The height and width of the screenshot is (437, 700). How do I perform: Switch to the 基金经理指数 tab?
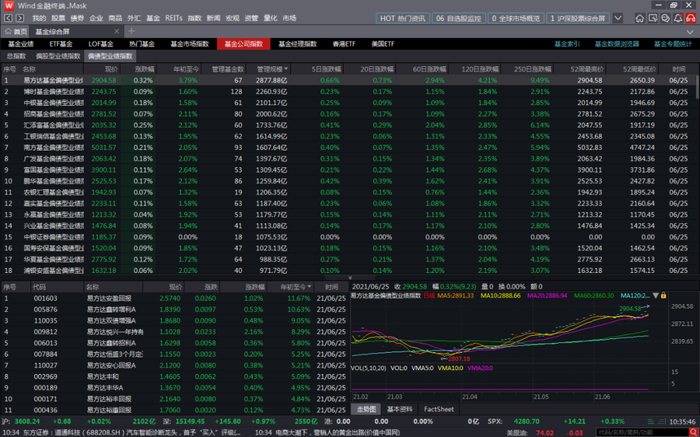pyautogui.click(x=296, y=44)
